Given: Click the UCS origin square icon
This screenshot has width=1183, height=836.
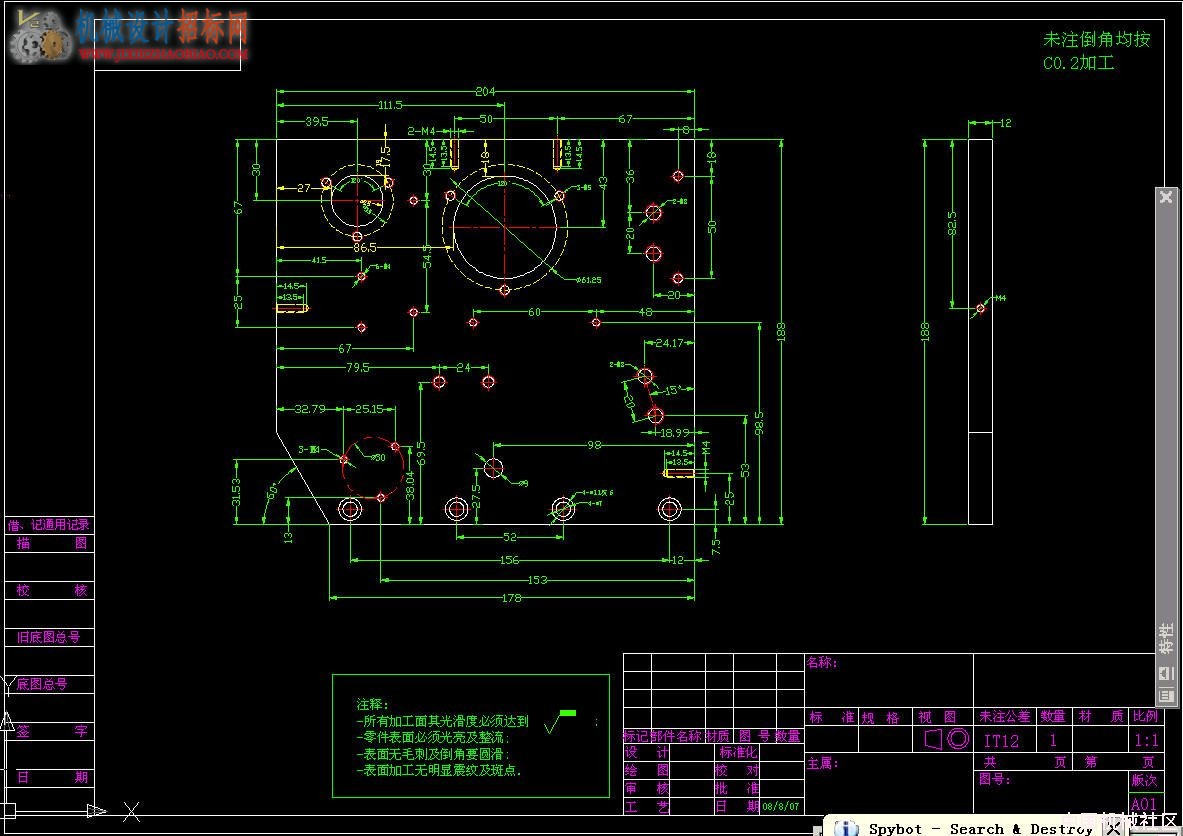Looking at the screenshot, I should click(x=8, y=811).
